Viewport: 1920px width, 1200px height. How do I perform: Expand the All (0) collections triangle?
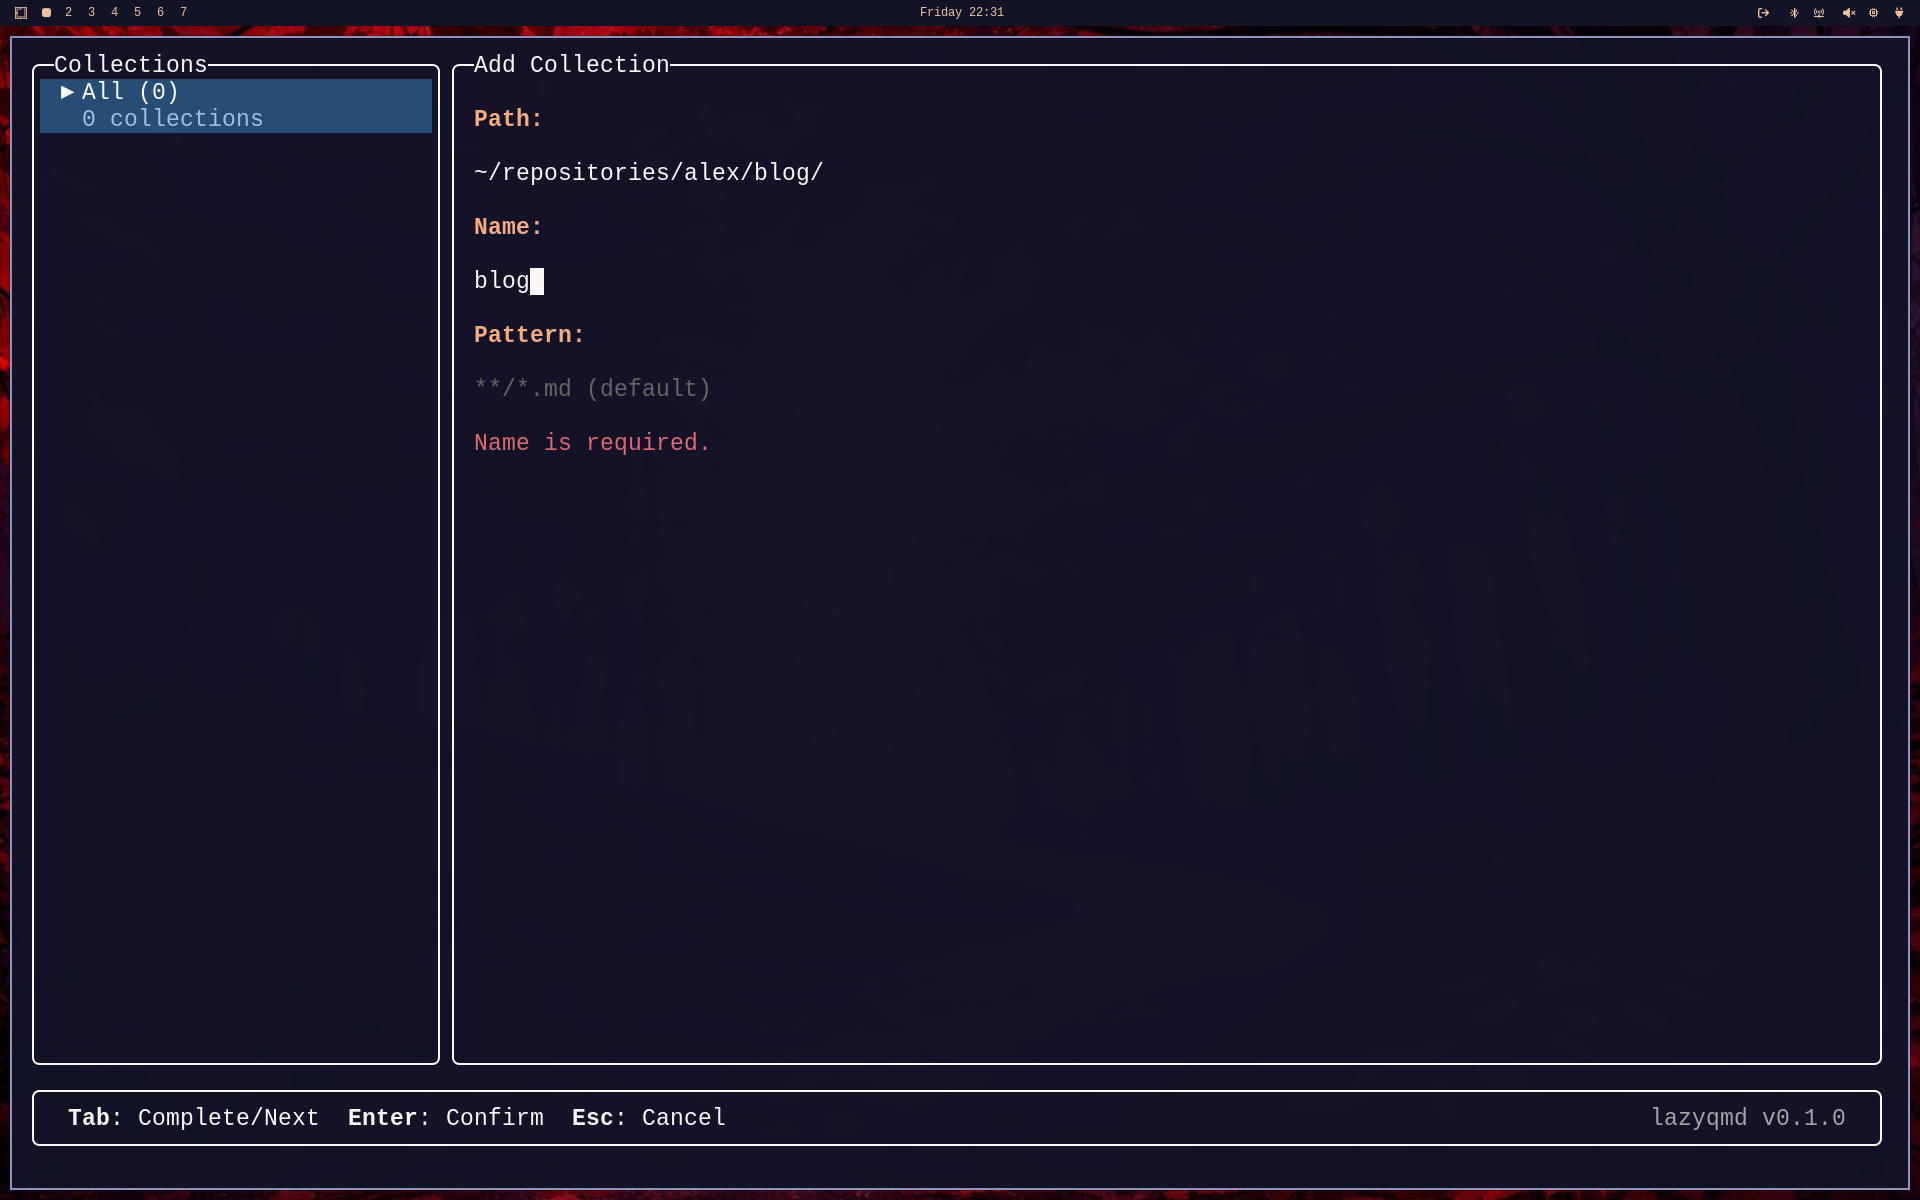67,92
